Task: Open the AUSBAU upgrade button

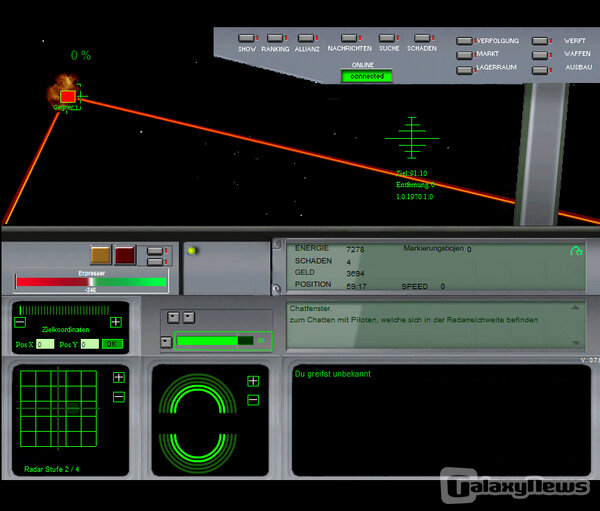Action: [x=540, y=70]
